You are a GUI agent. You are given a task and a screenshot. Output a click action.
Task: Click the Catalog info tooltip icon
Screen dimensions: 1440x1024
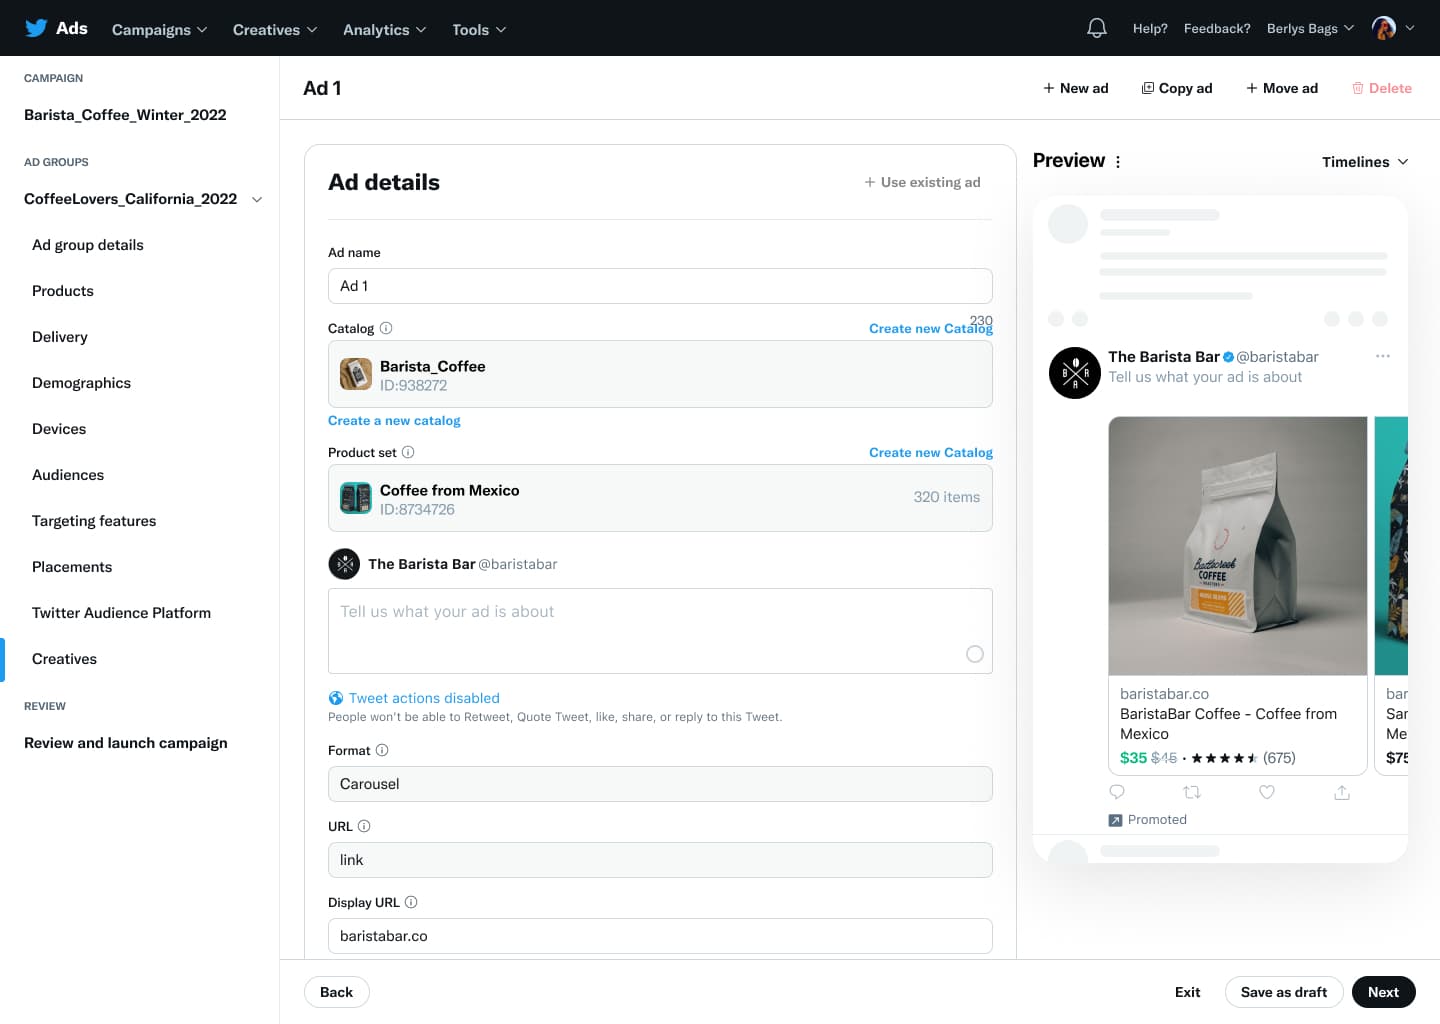tap(386, 328)
